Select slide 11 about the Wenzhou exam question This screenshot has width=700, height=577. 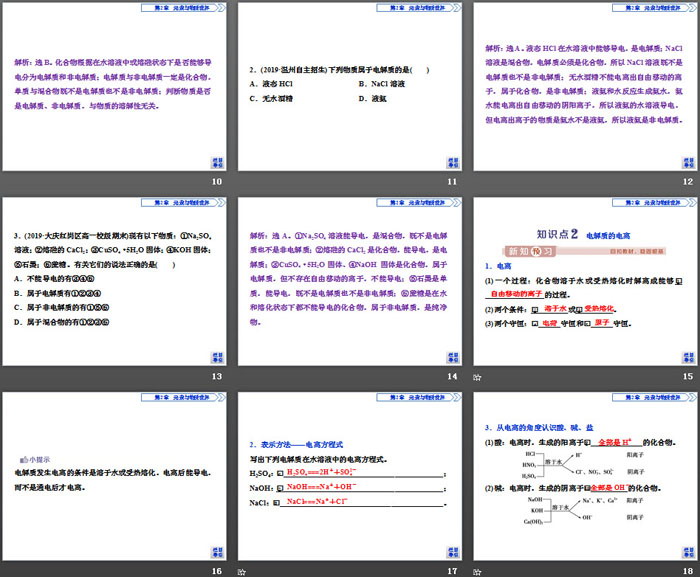pos(350,87)
